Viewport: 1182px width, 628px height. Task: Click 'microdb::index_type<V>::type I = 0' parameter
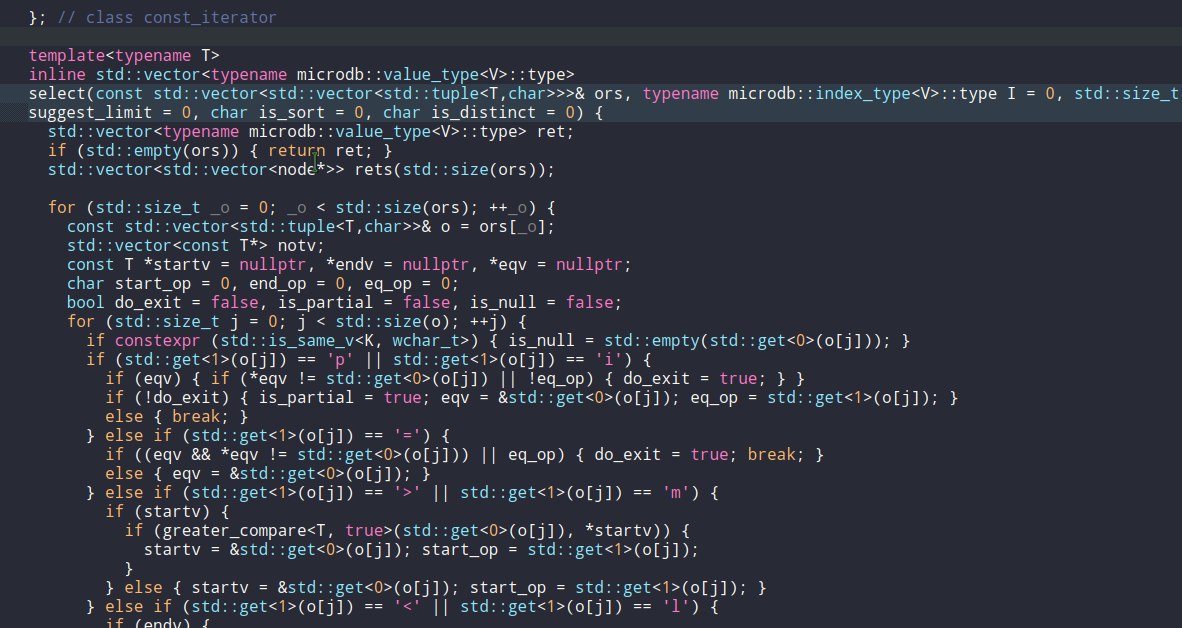(x=891, y=93)
